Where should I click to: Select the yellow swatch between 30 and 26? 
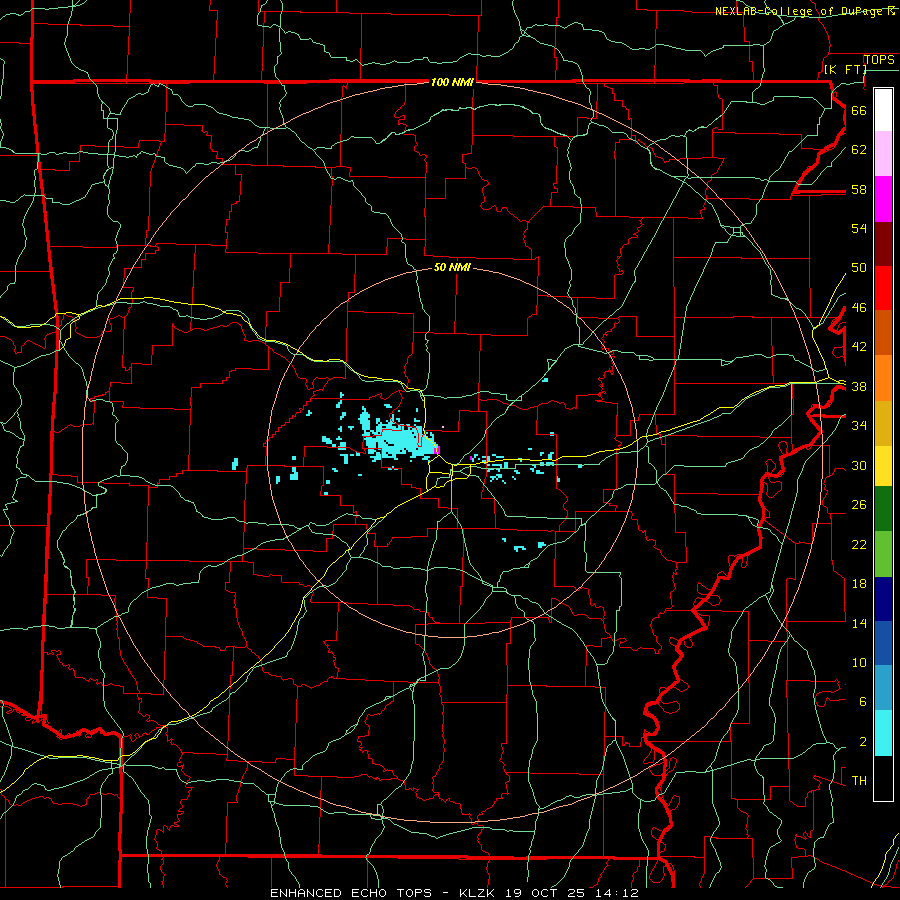click(x=883, y=466)
